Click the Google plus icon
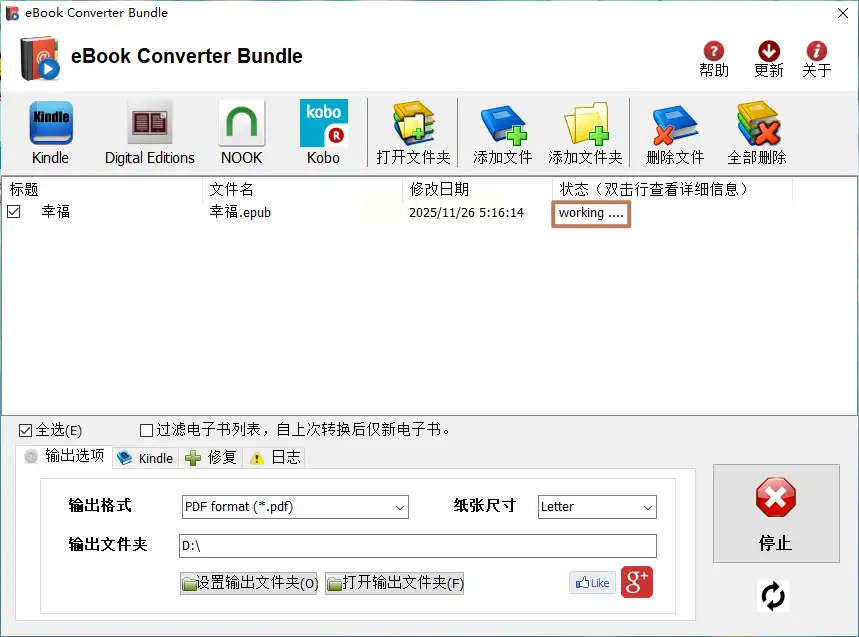The height and width of the screenshot is (637, 859). [x=637, y=582]
